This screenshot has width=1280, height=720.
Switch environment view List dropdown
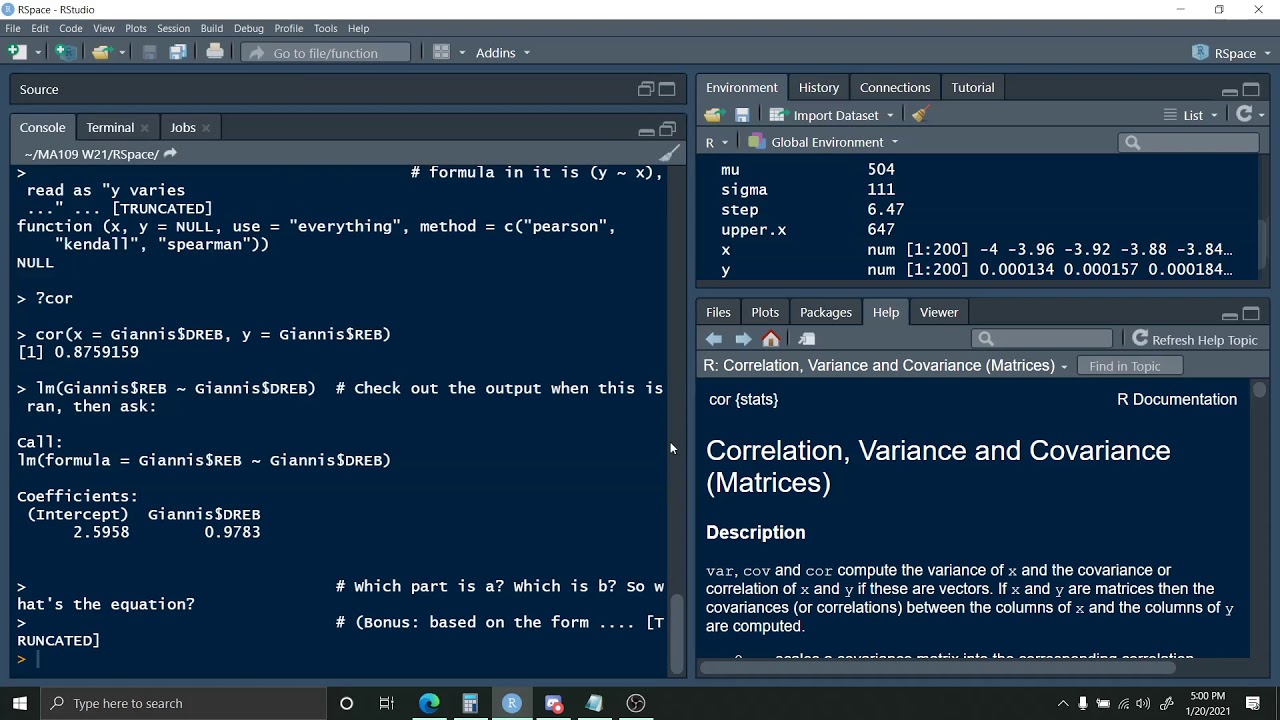(1191, 115)
